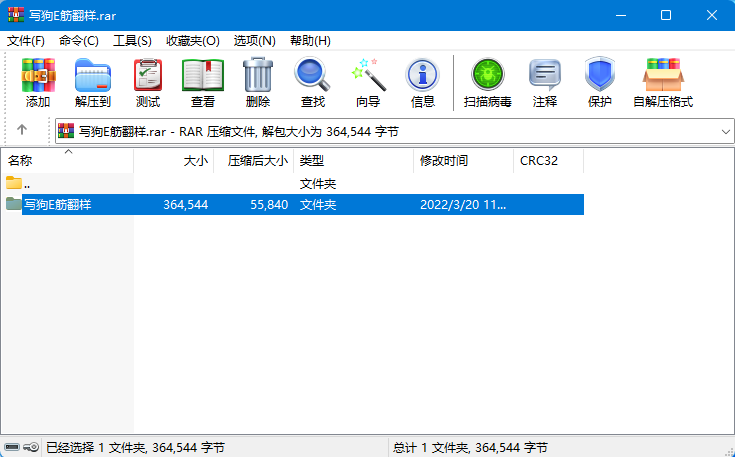Minimize the WinRAR window
This screenshot has height=457, width=735.
click(x=621, y=15)
